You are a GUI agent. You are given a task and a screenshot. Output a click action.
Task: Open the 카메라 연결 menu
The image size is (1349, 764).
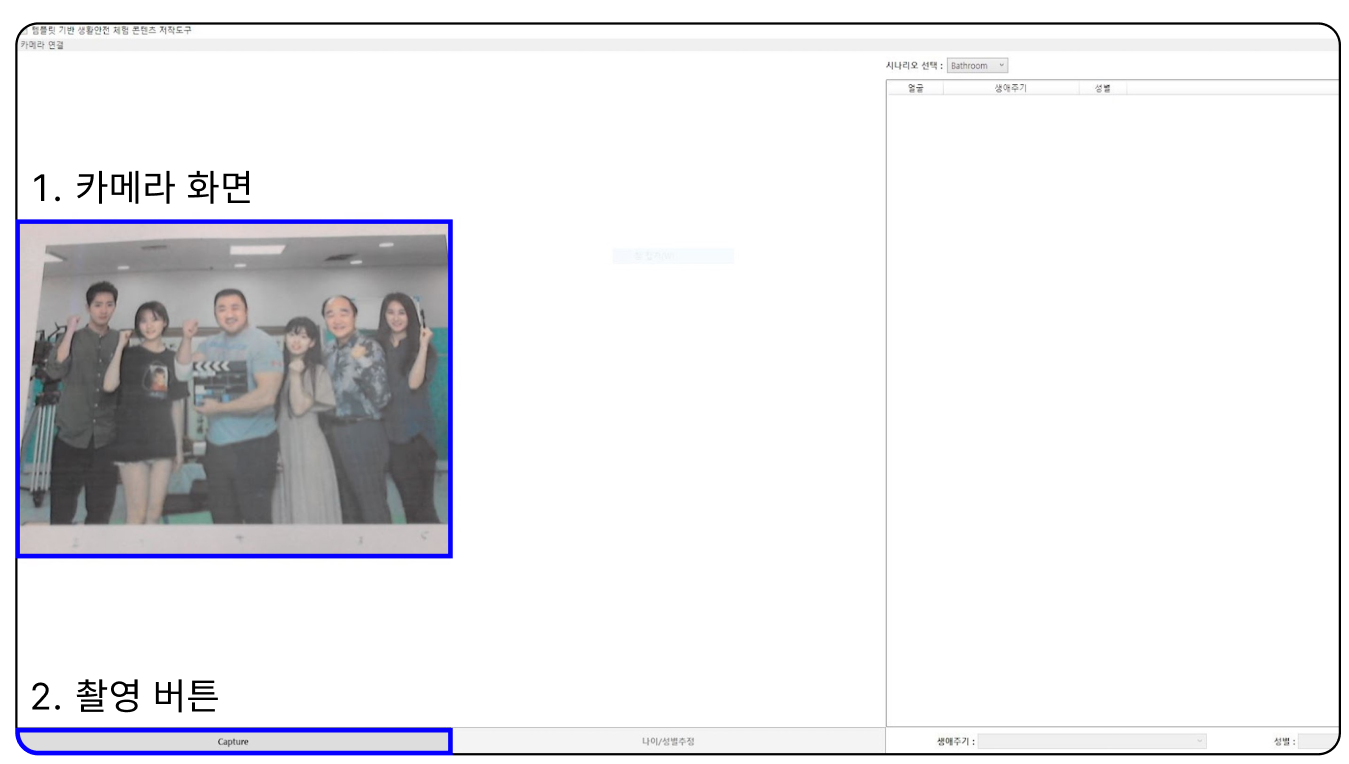pos(41,45)
